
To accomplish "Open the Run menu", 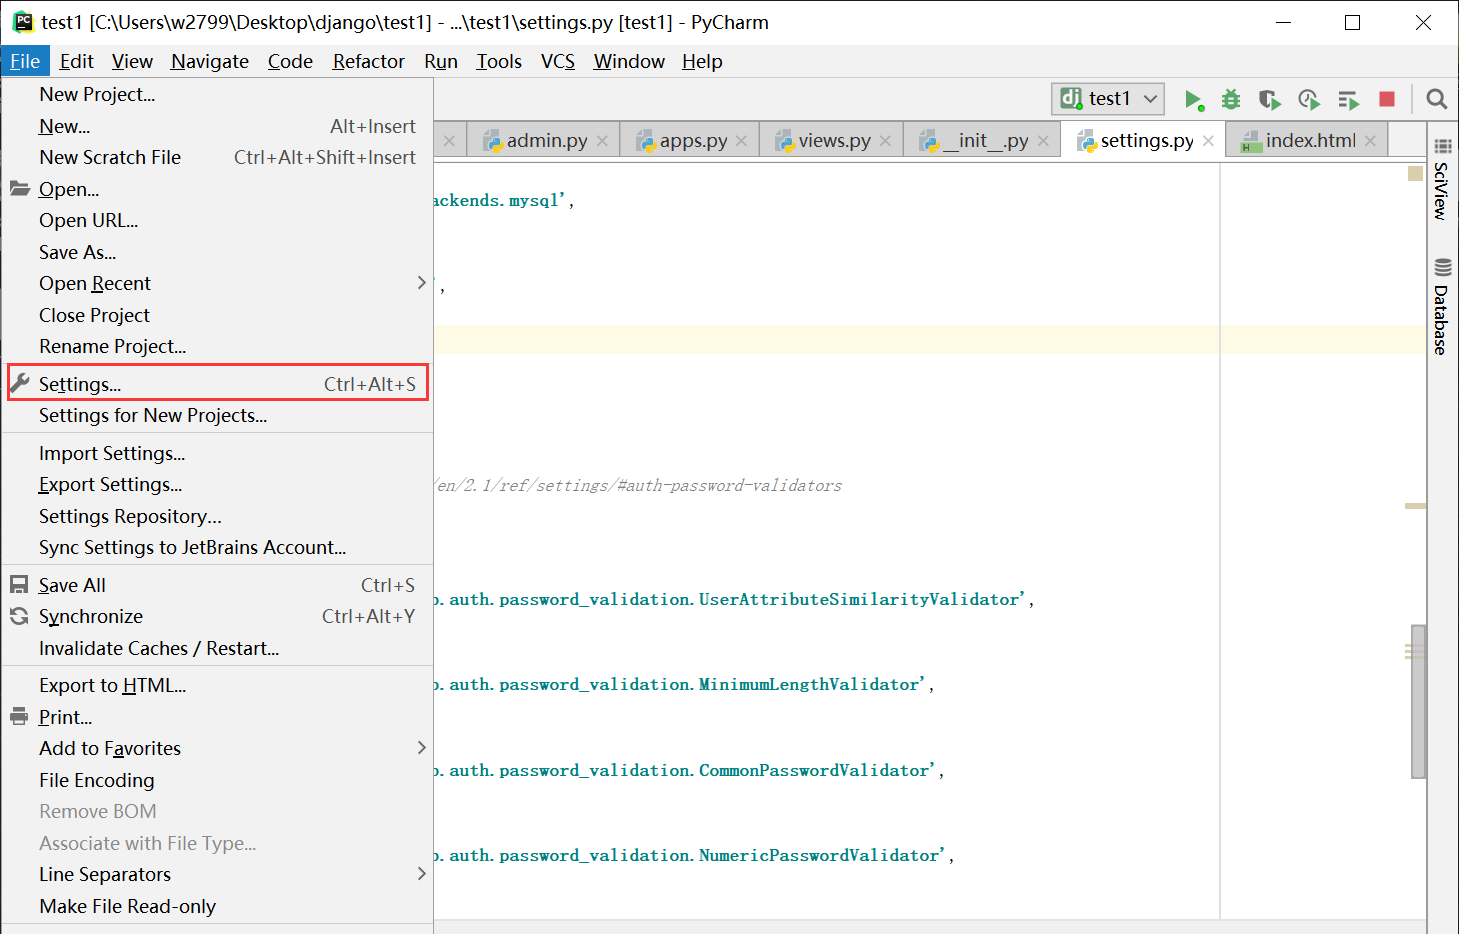I will (441, 61).
